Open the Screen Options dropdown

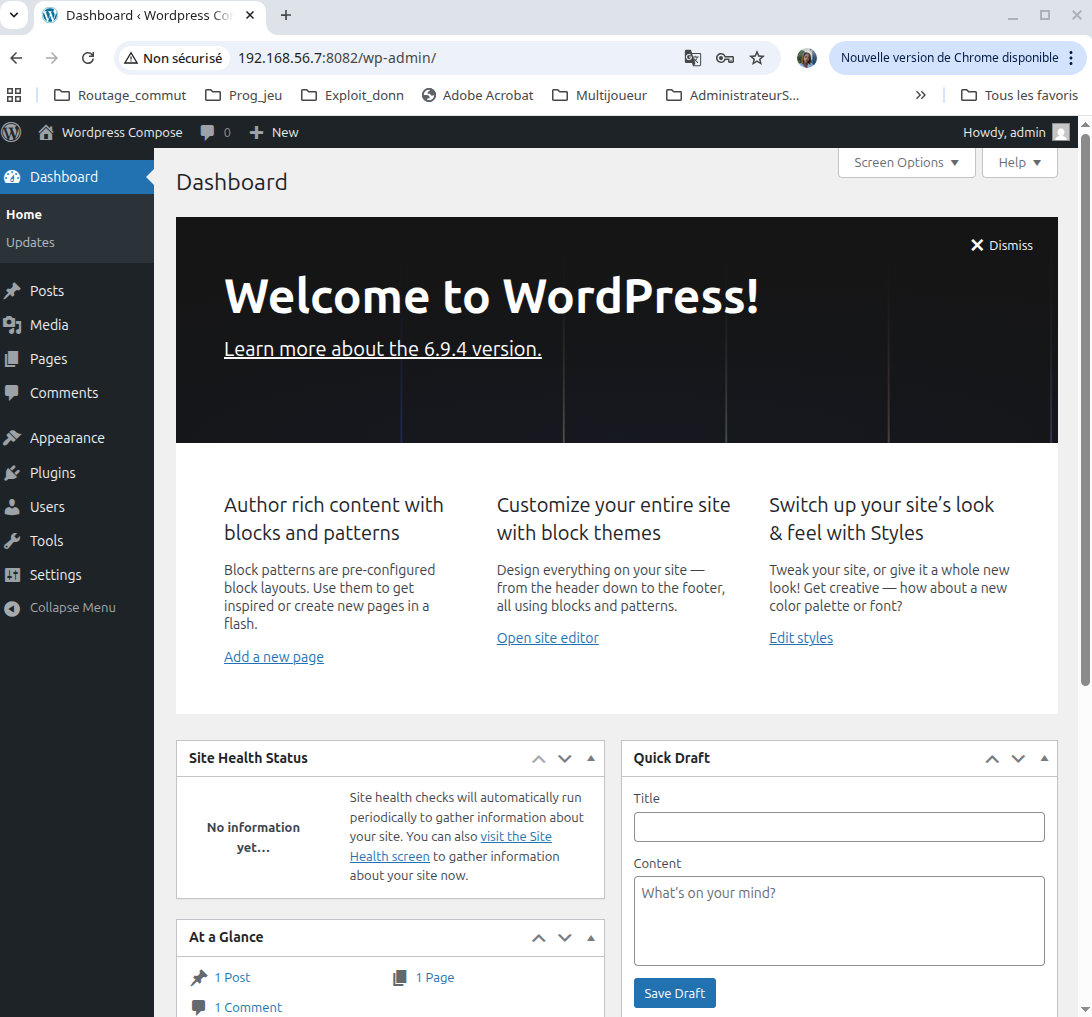pos(906,162)
